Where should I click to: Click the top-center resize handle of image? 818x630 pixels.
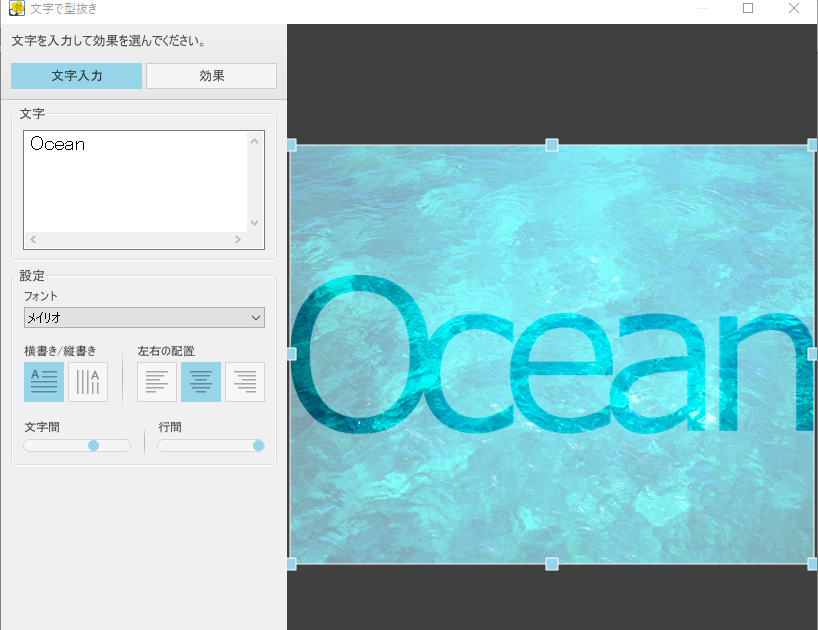pos(552,145)
